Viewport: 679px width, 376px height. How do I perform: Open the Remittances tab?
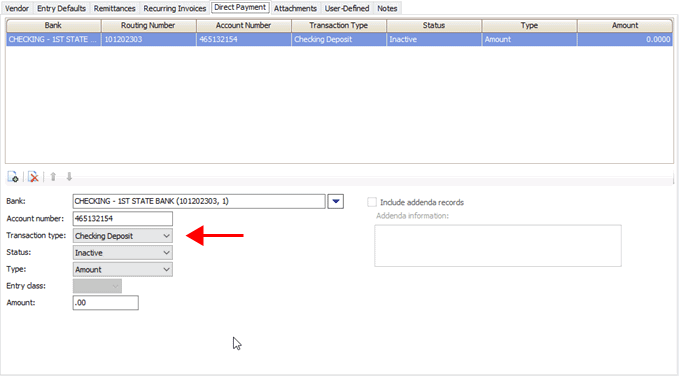click(114, 8)
